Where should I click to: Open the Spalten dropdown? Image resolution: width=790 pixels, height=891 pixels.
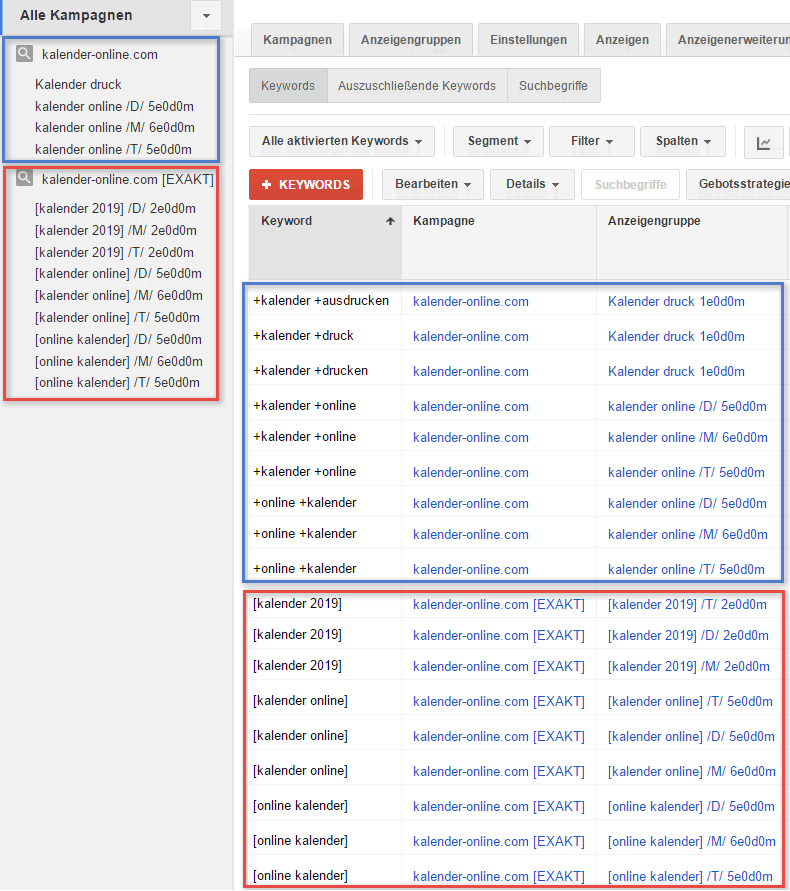click(683, 141)
